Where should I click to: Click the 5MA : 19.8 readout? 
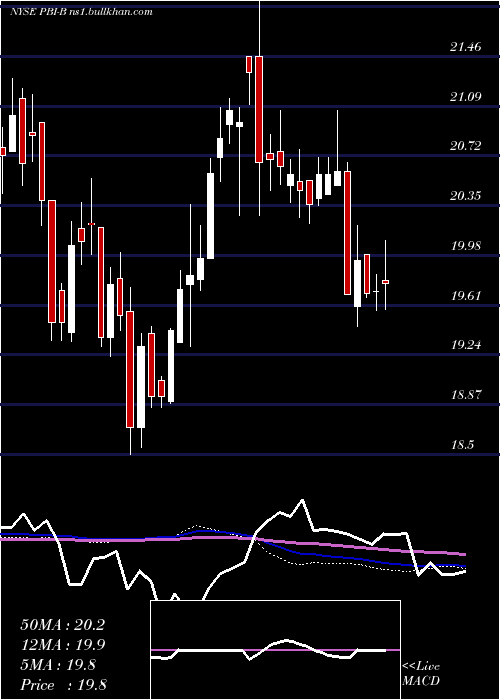[x=57, y=665]
